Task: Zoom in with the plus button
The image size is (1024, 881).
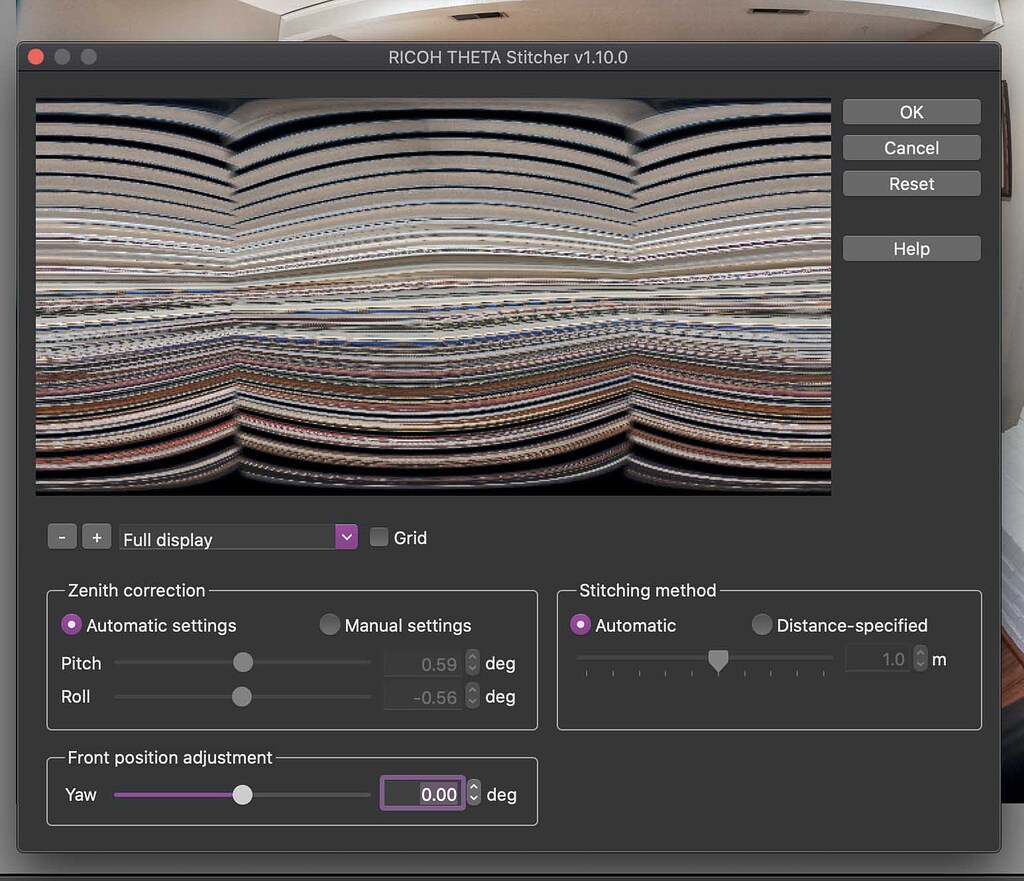Action: pos(97,537)
